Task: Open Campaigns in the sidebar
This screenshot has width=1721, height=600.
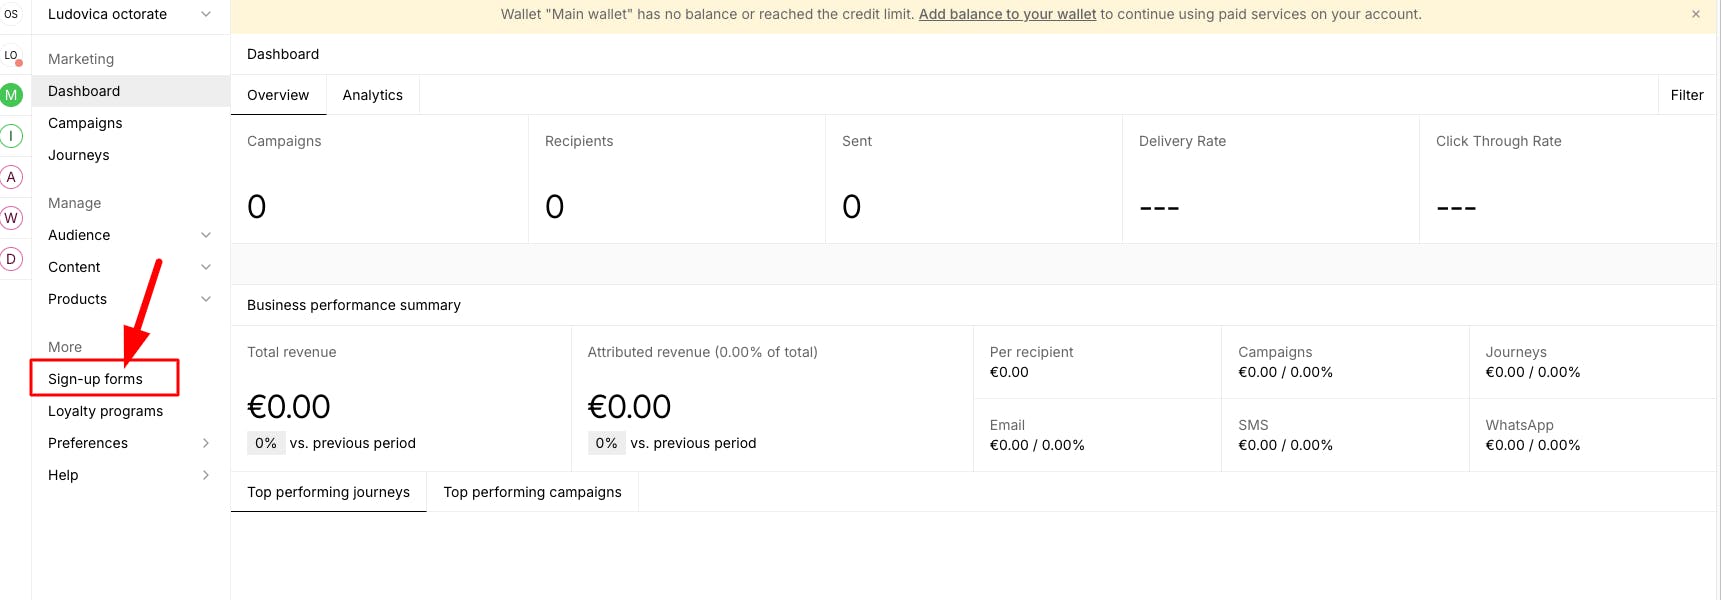Action: [x=85, y=123]
